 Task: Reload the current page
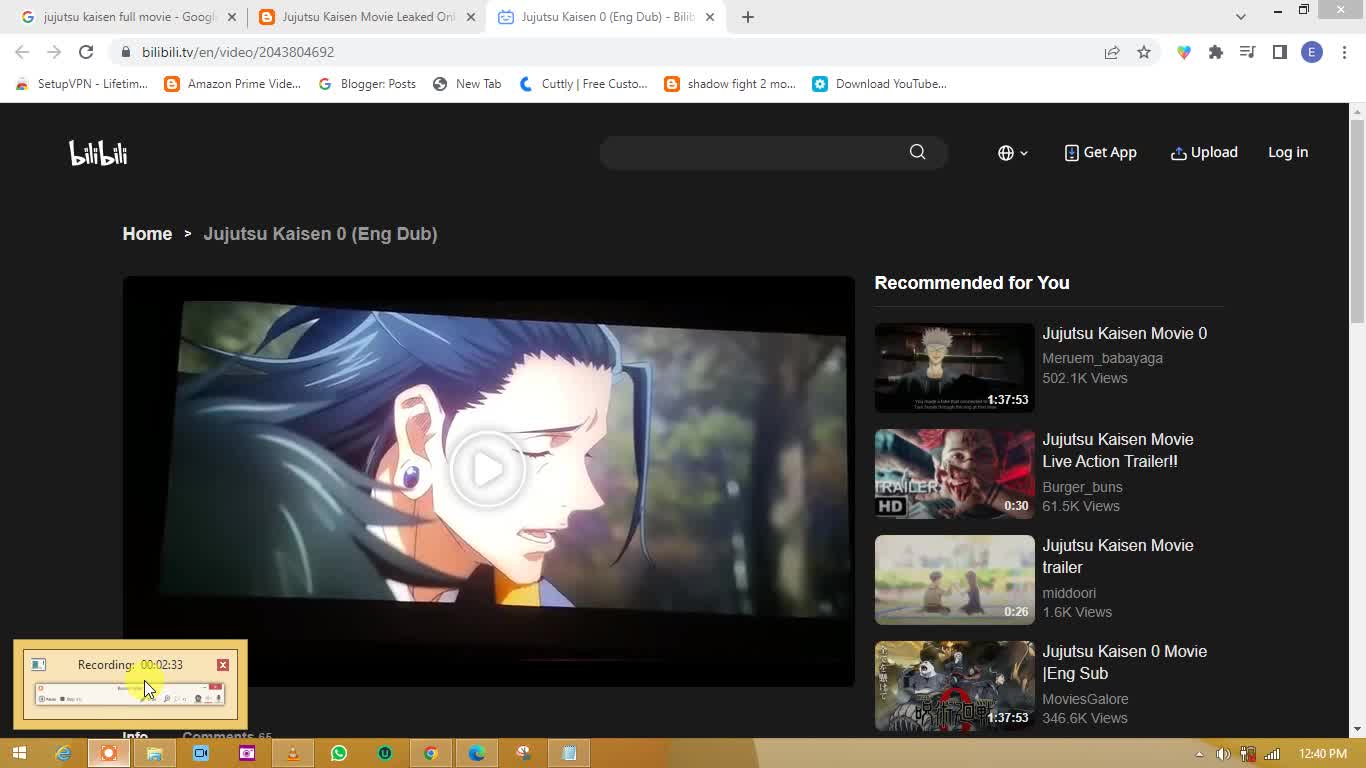86,52
